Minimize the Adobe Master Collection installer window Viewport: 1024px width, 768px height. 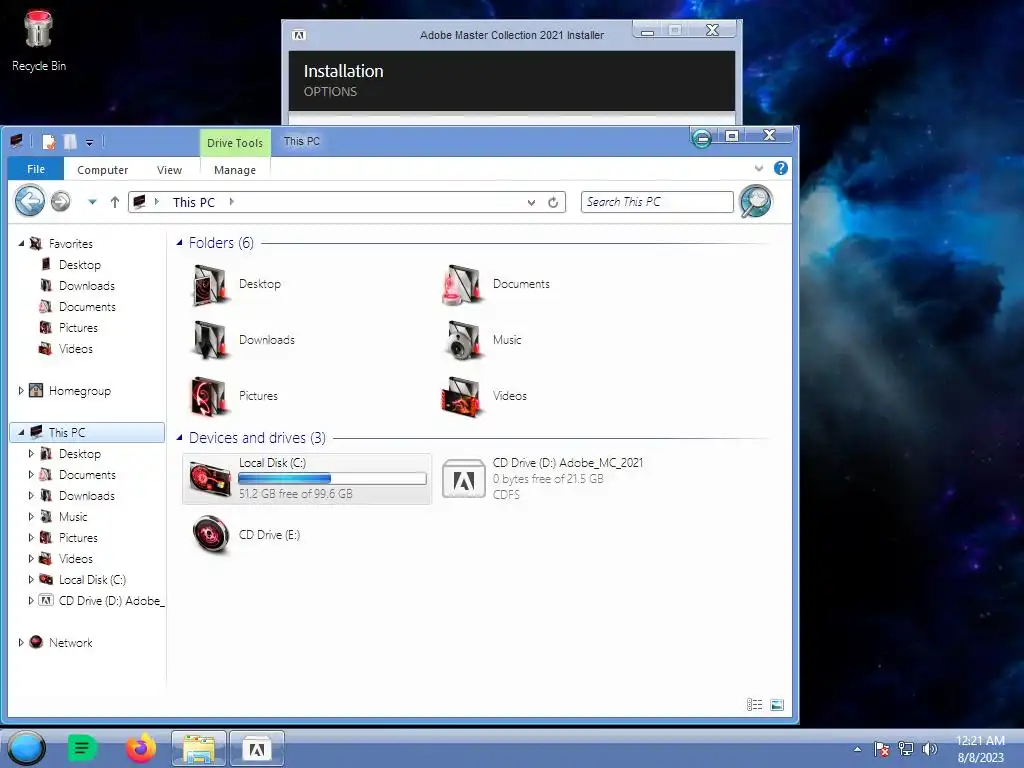click(647, 31)
